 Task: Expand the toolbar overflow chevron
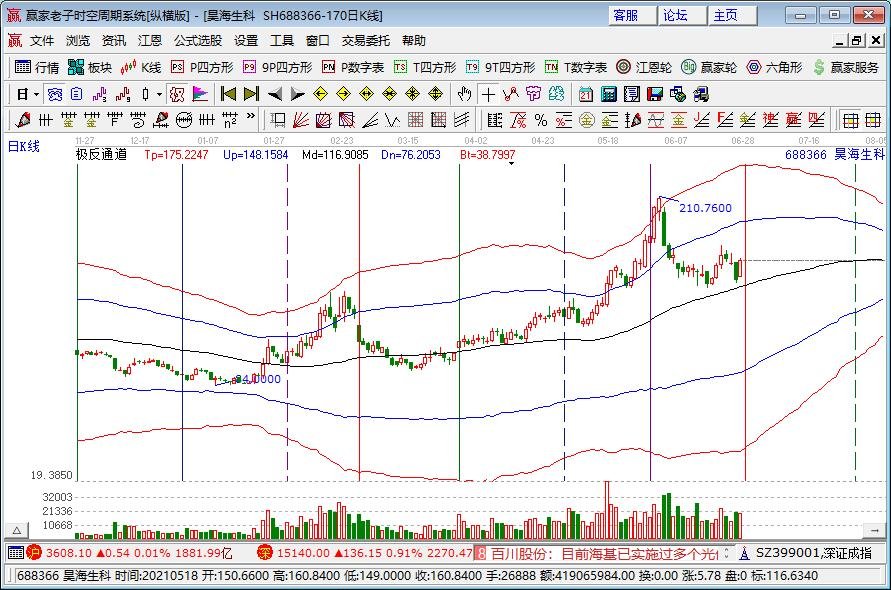[x=251, y=118]
